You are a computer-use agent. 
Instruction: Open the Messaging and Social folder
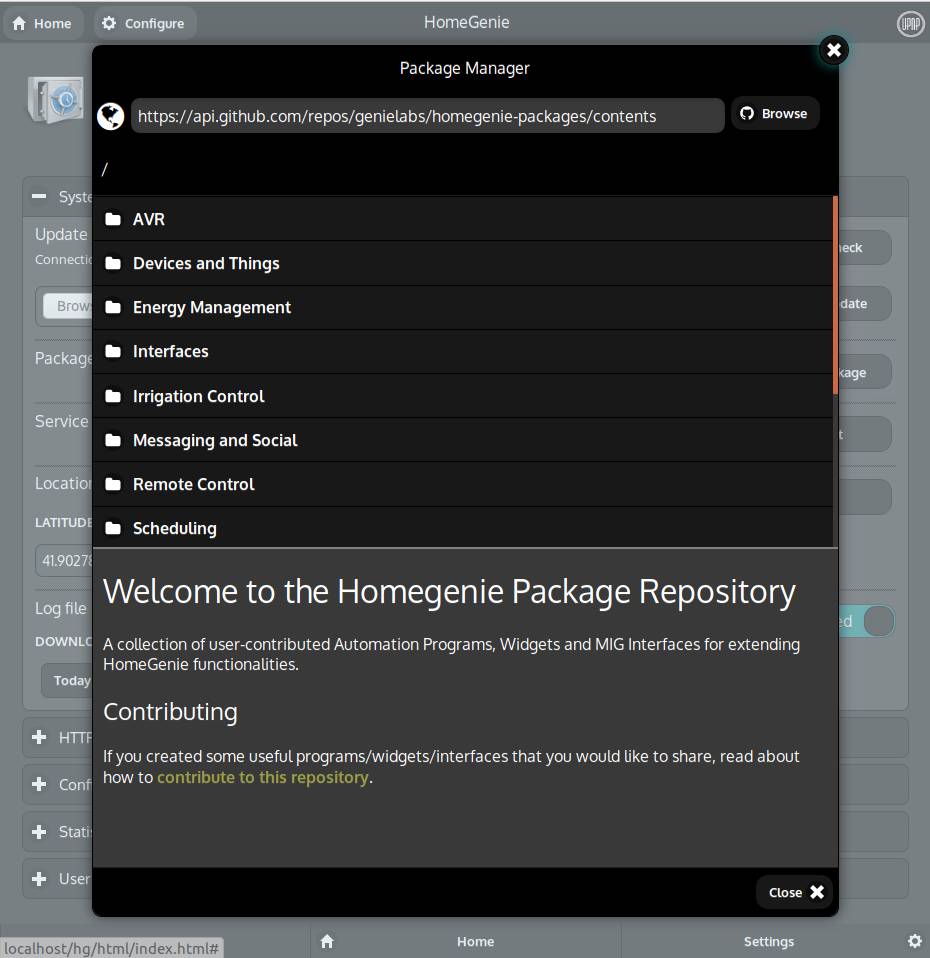pyautogui.click(x=463, y=440)
